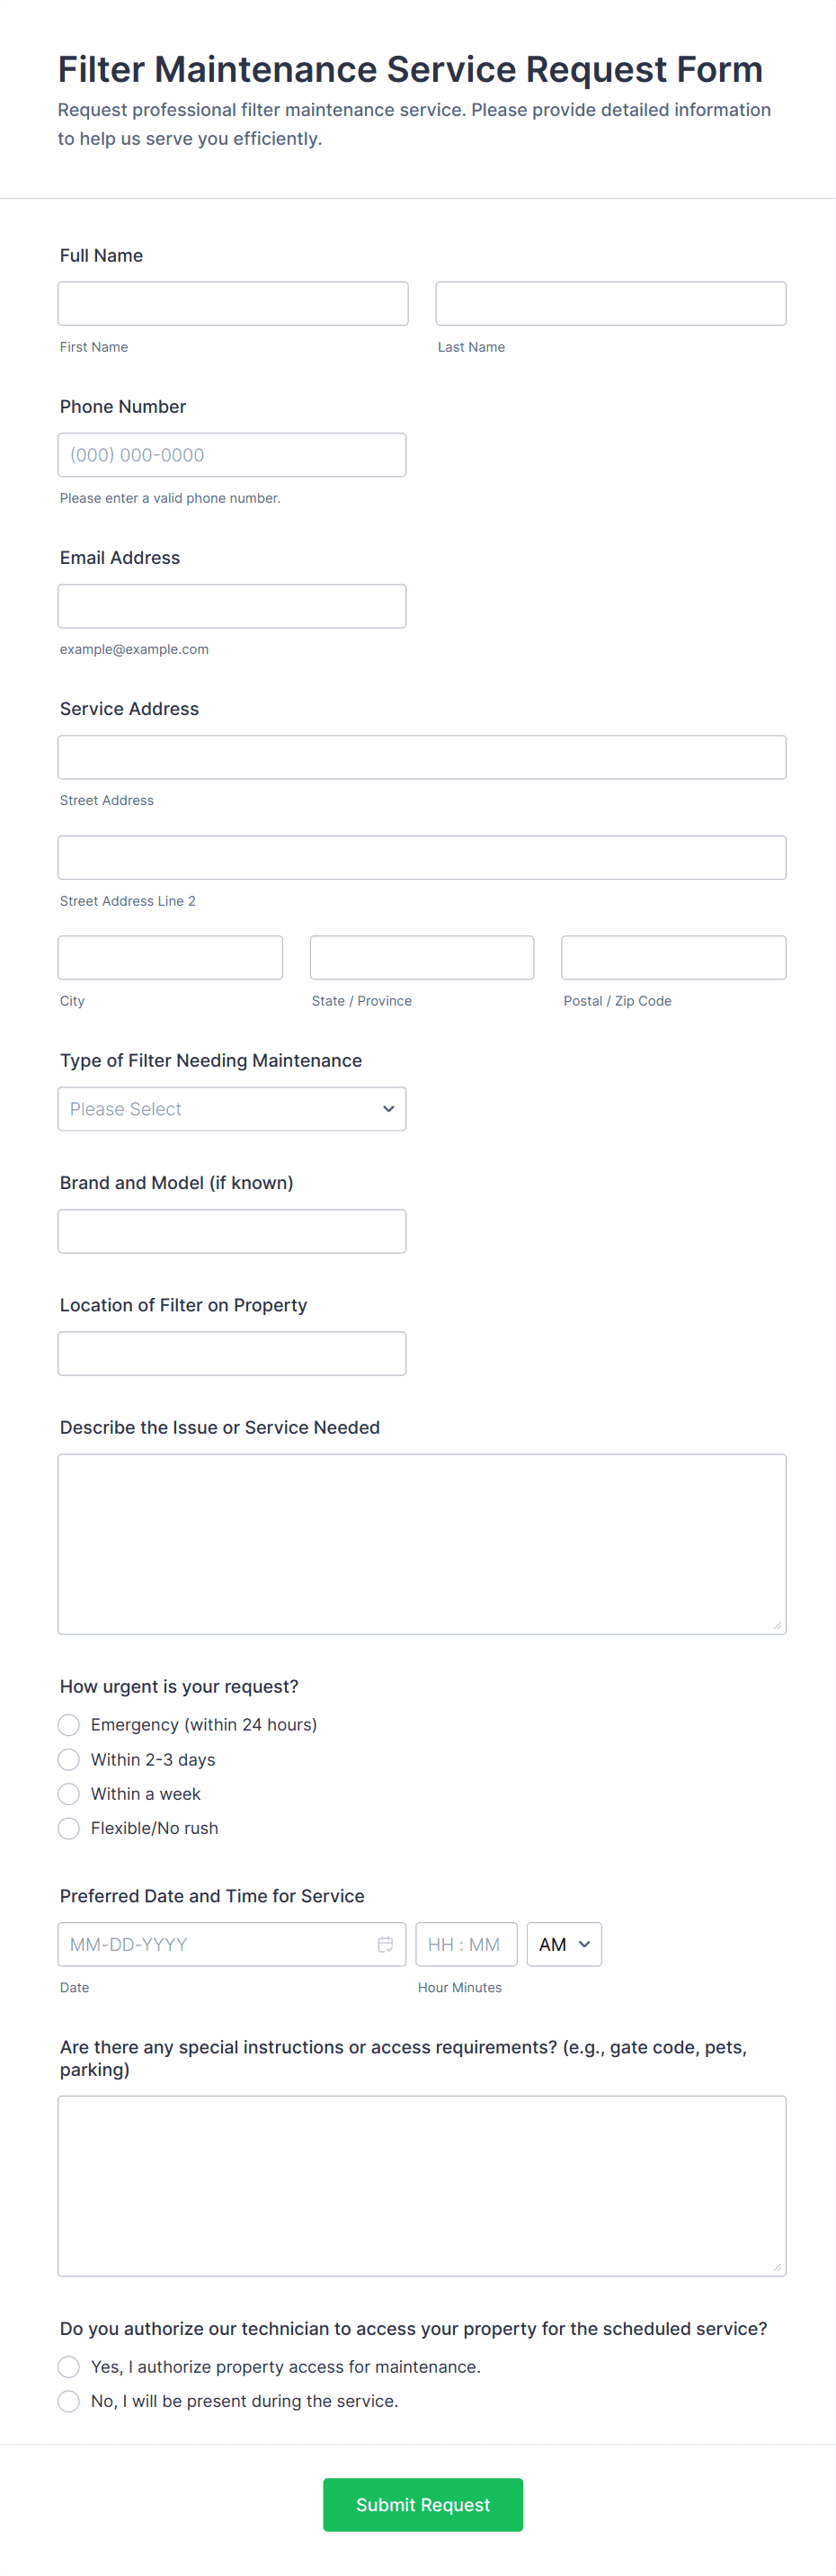The image size is (836, 2576).
Task: Focus the Describe the Issue text area
Action: pos(422,1544)
